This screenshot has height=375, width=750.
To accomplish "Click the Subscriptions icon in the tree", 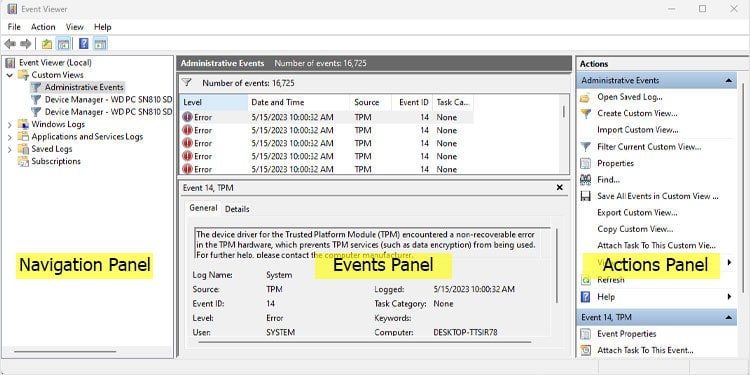I will pyautogui.click(x=23, y=161).
